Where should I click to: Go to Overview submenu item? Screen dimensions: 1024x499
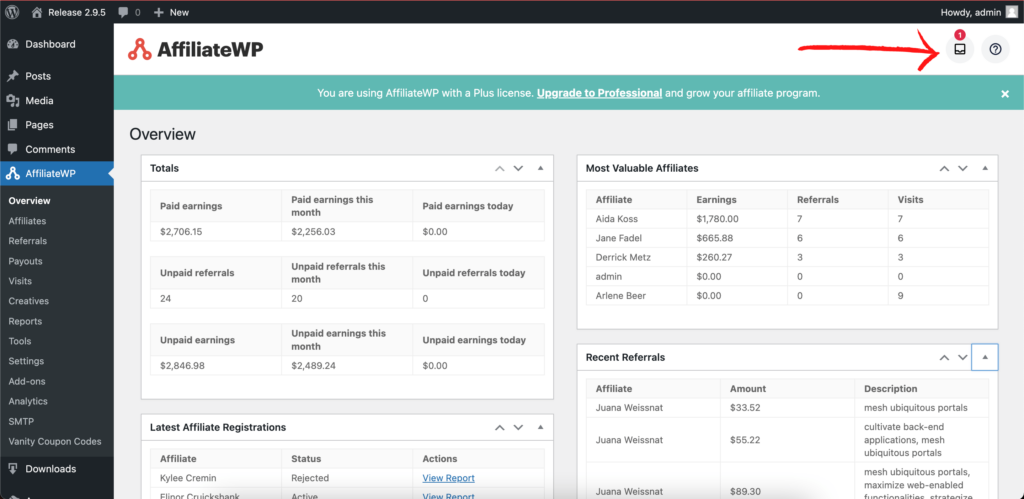(x=29, y=201)
